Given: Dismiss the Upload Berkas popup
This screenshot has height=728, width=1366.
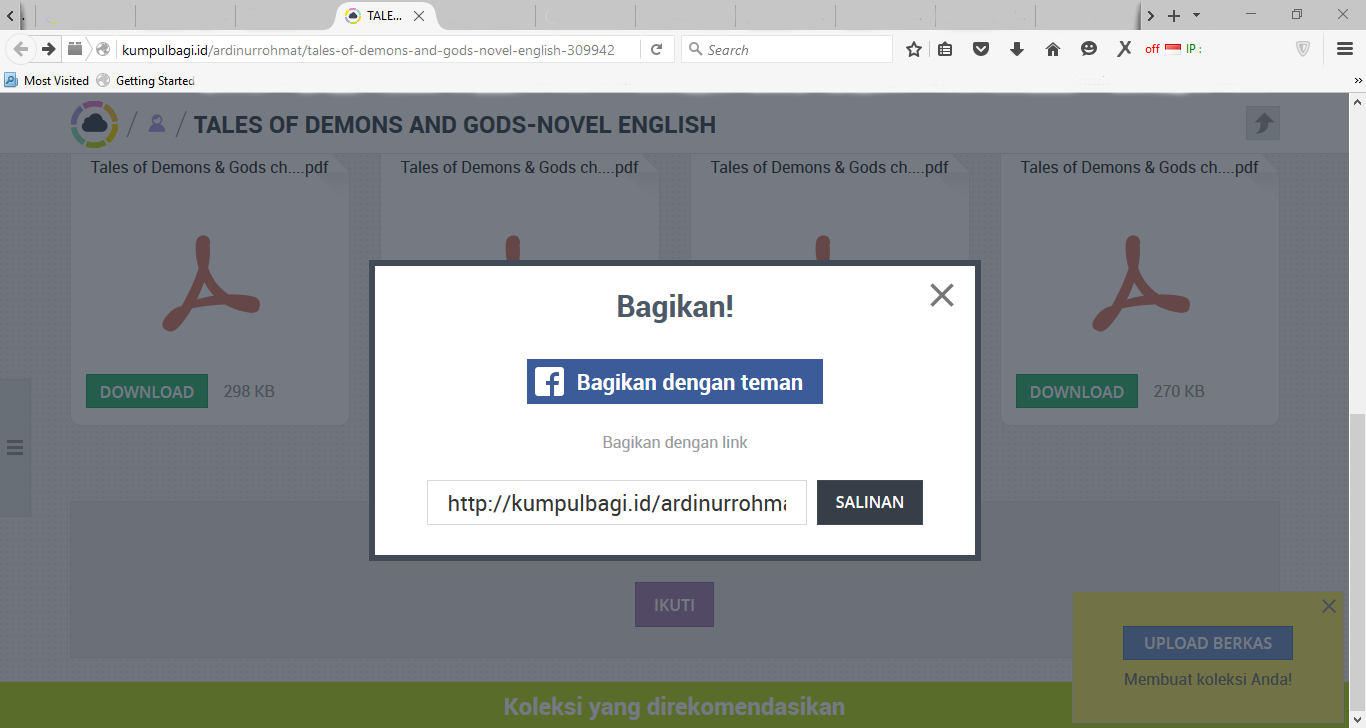Looking at the screenshot, I should tap(1328, 606).
